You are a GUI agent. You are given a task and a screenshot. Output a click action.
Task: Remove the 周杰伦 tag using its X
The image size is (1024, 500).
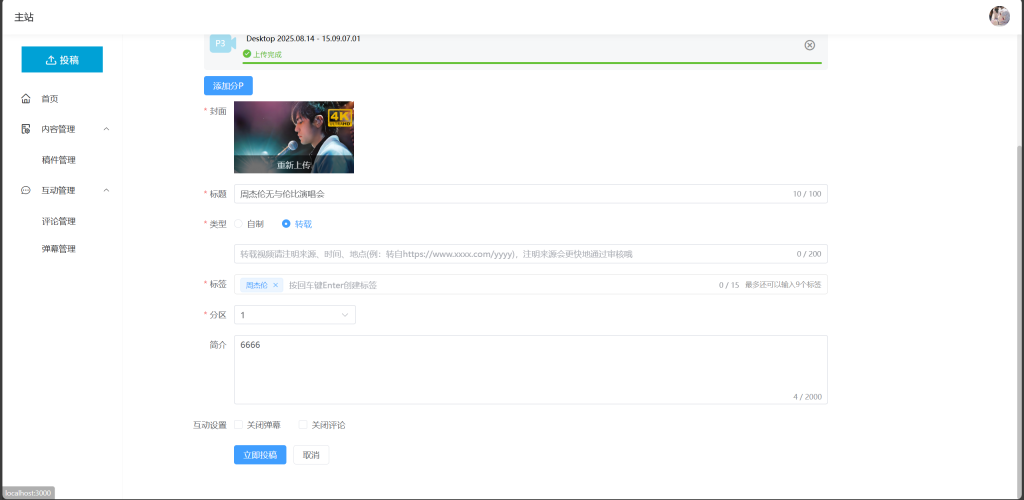click(x=276, y=285)
